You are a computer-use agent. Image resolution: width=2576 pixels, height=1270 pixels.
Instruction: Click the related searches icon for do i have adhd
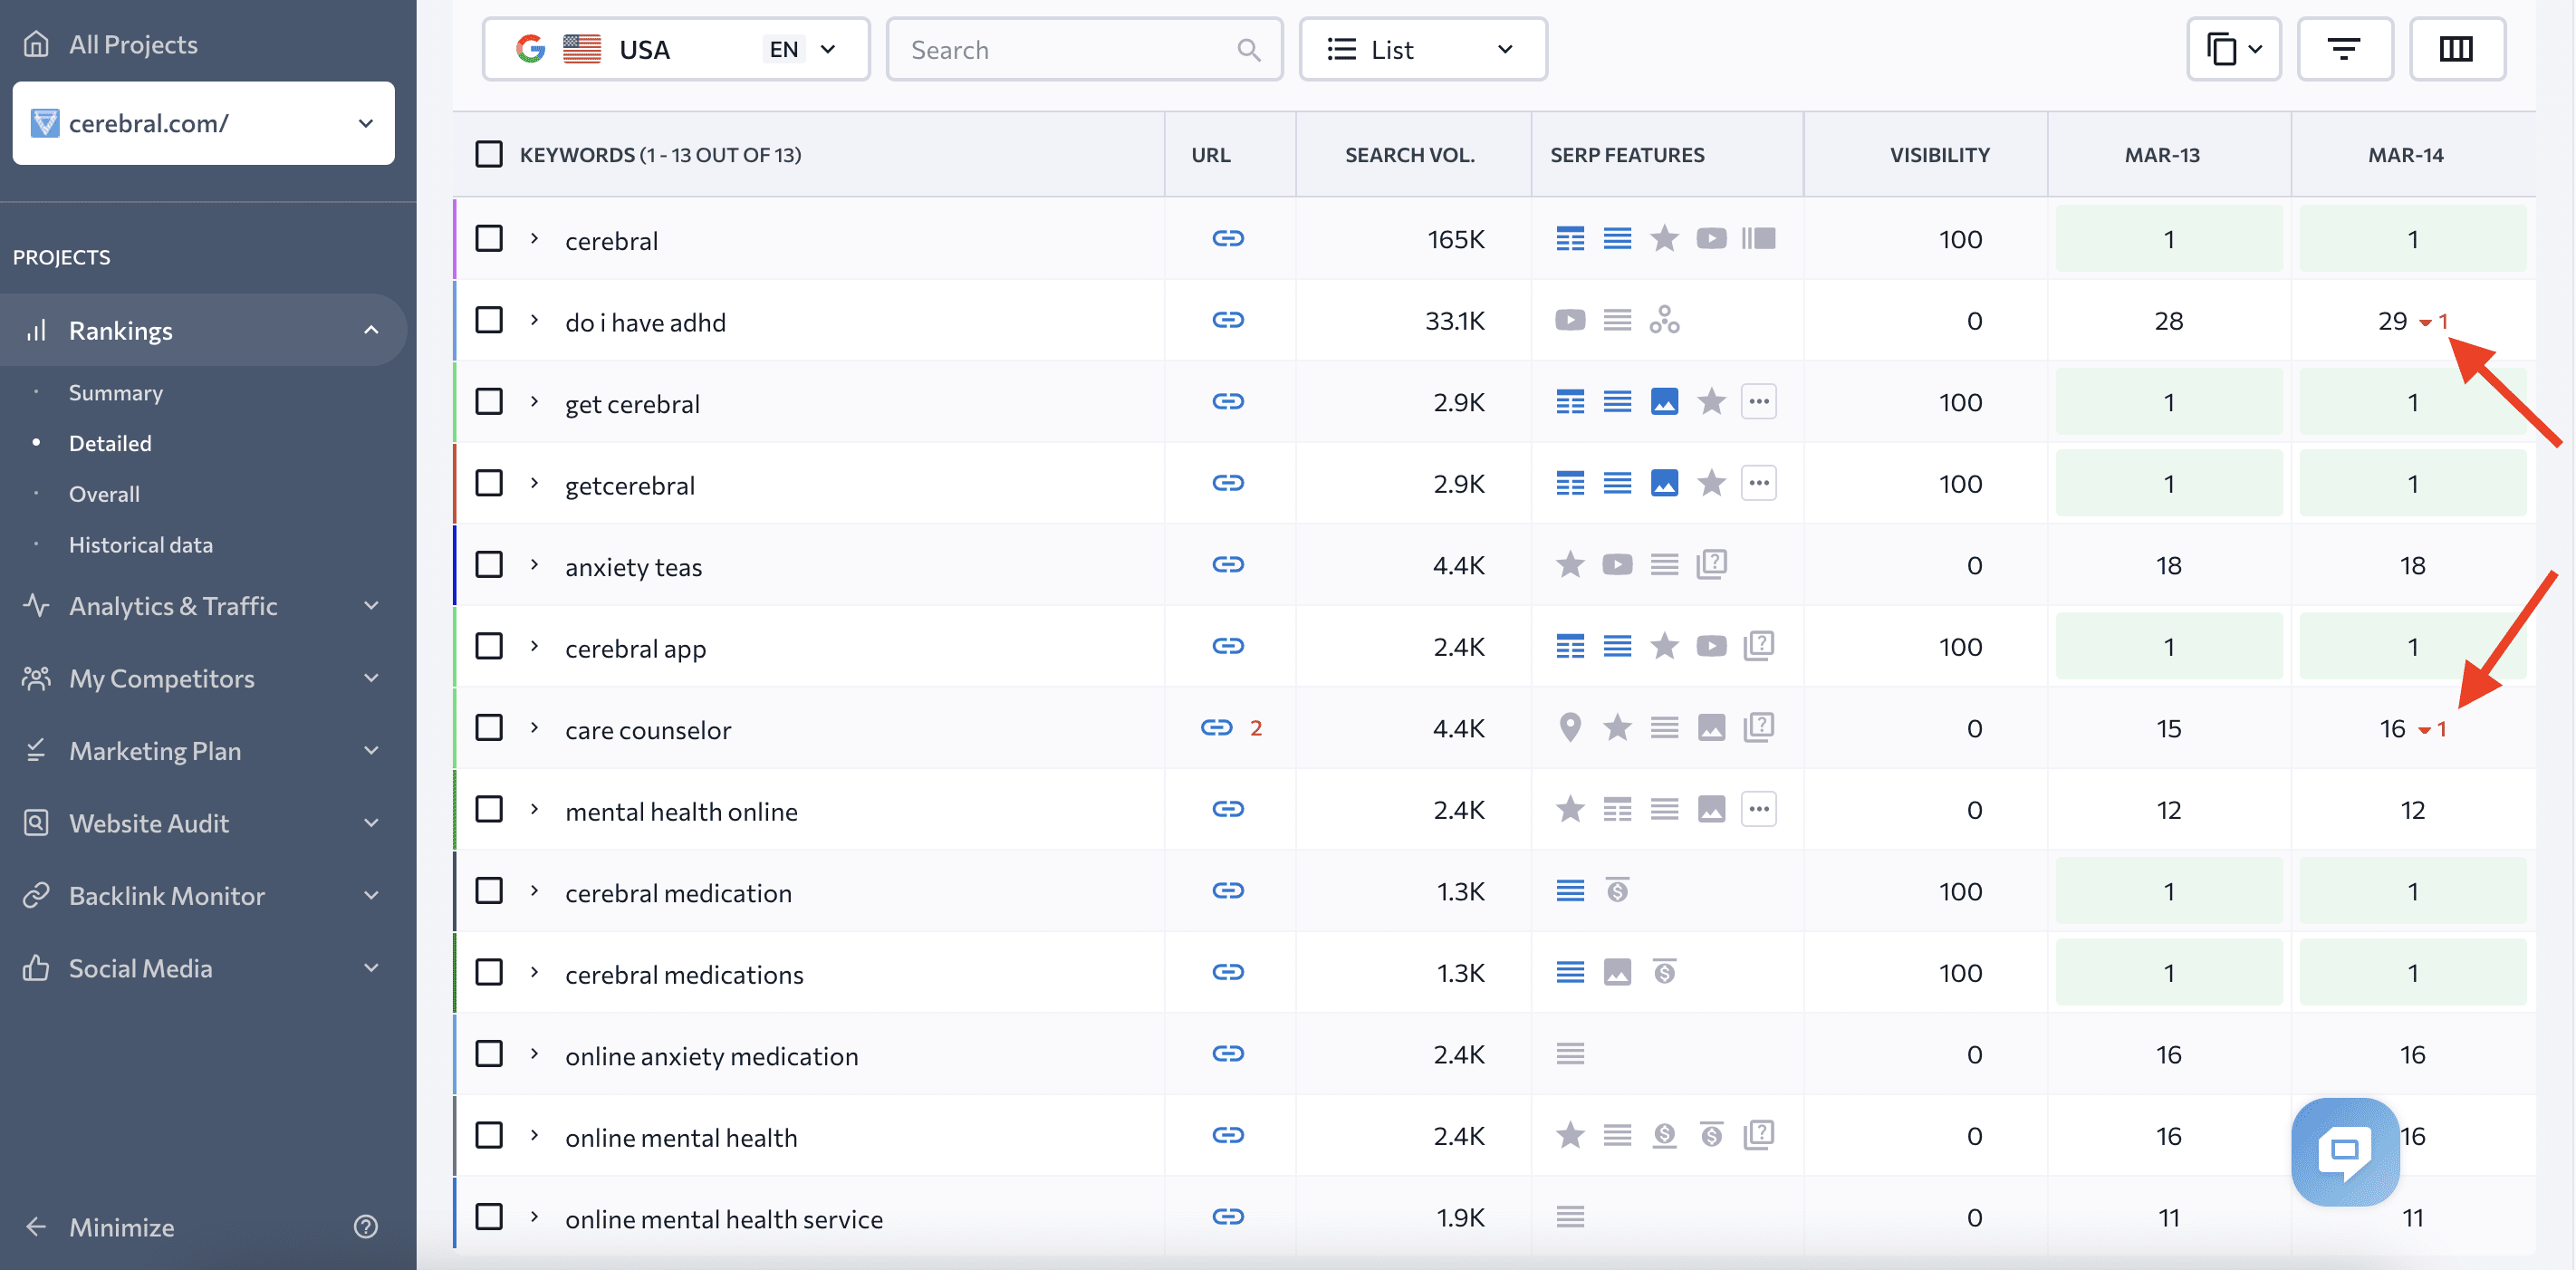(x=1664, y=320)
